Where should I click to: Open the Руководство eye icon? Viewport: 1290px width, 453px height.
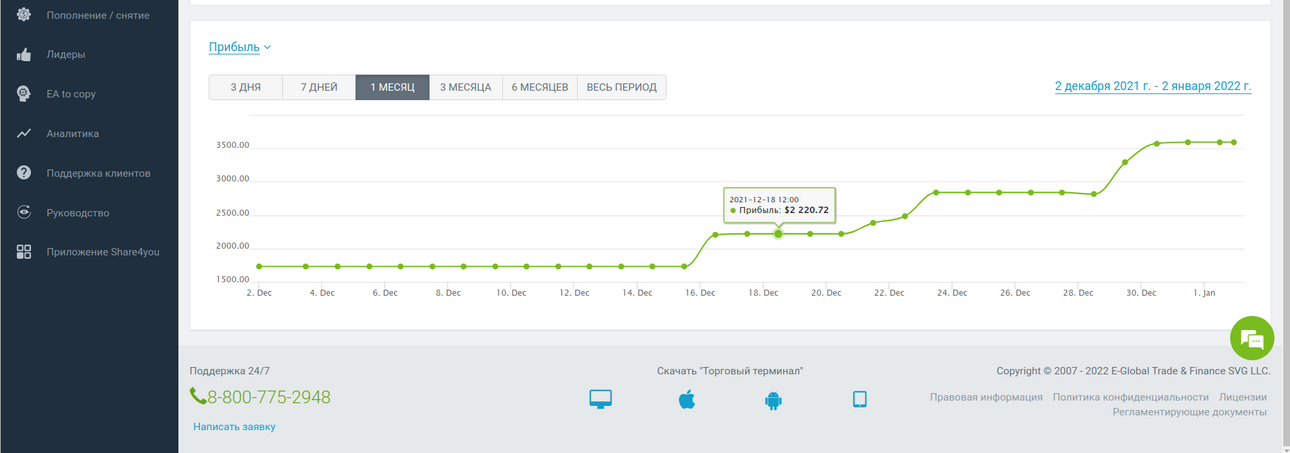pyautogui.click(x=24, y=212)
